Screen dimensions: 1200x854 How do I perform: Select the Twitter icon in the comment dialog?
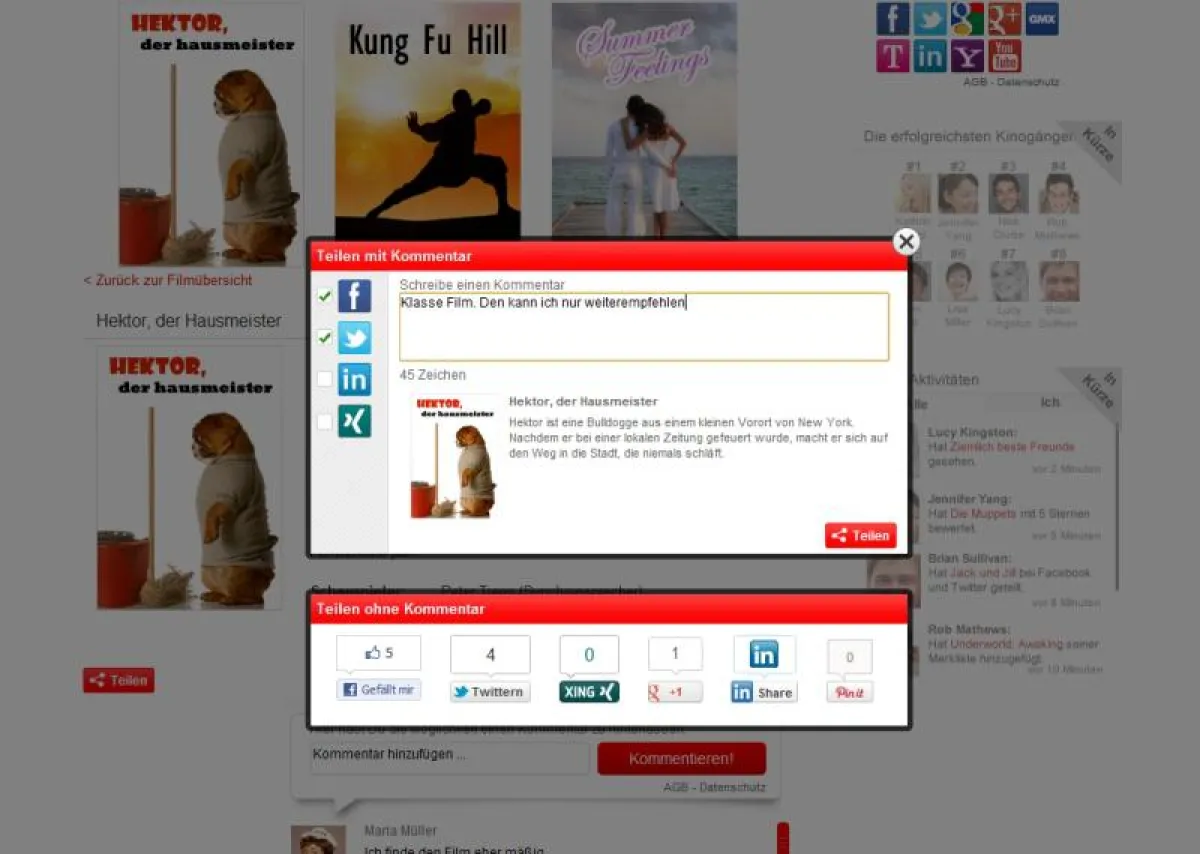pyautogui.click(x=354, y=338)
